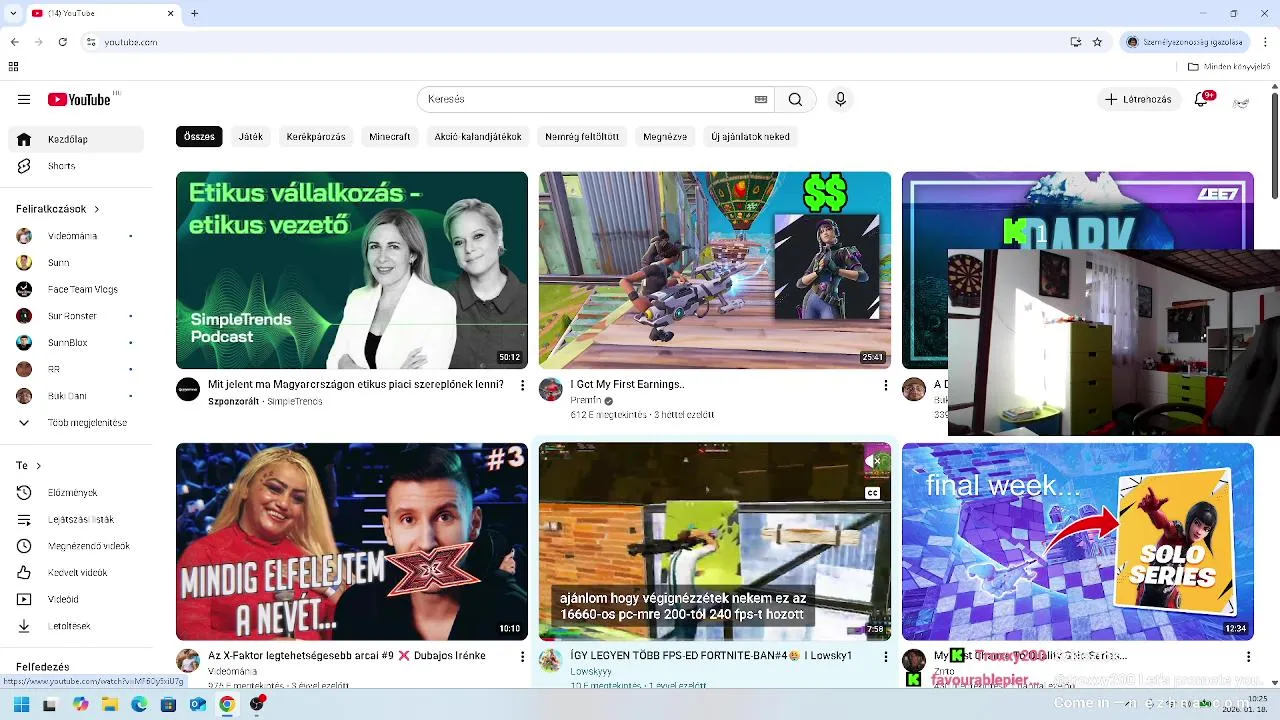Image resolution: width=1280 pixels, height=720 pixels.
Task: Play the I Got My First Earnings thumbnail
Action: [715, 270]
